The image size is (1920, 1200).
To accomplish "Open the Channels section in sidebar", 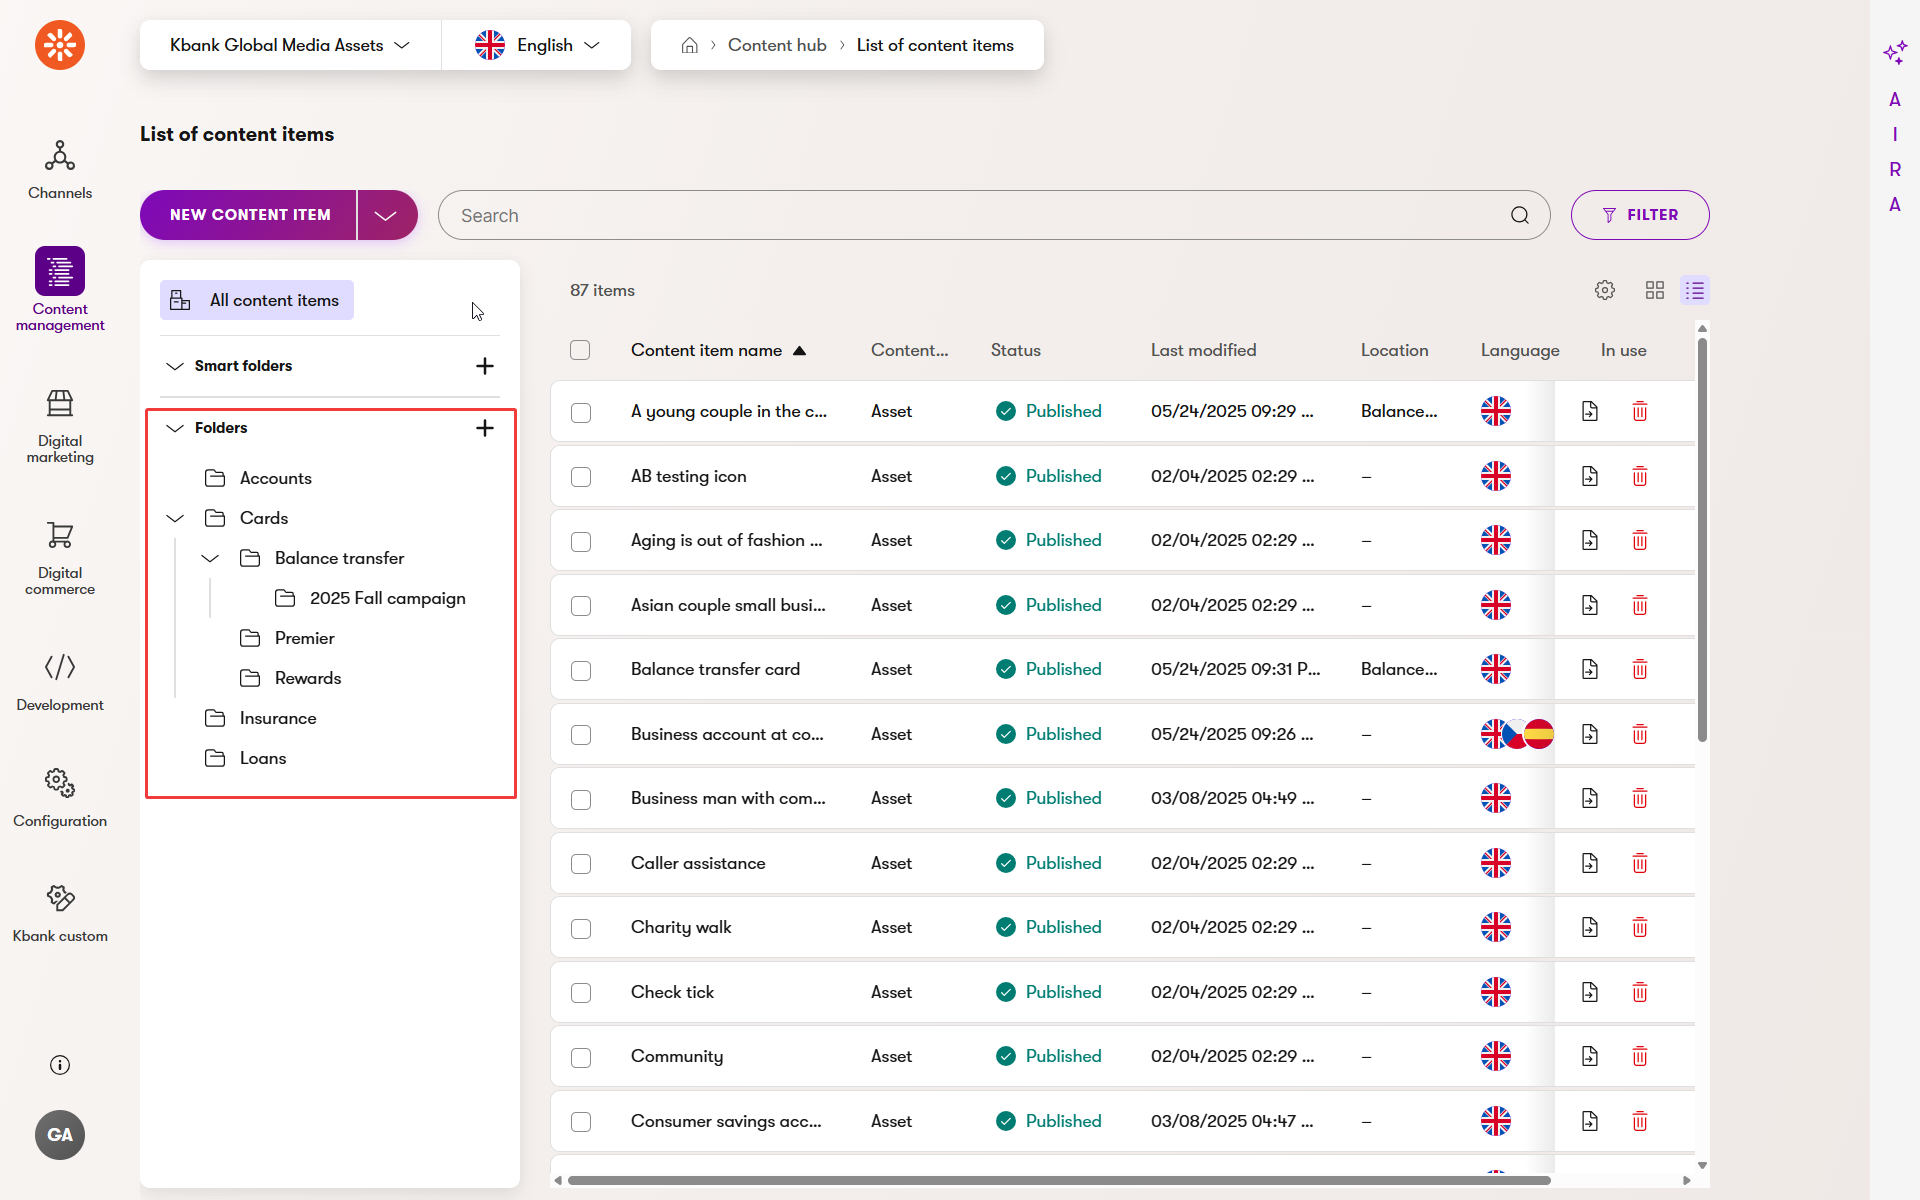I will pyautogui.click(x=60, y=170).
